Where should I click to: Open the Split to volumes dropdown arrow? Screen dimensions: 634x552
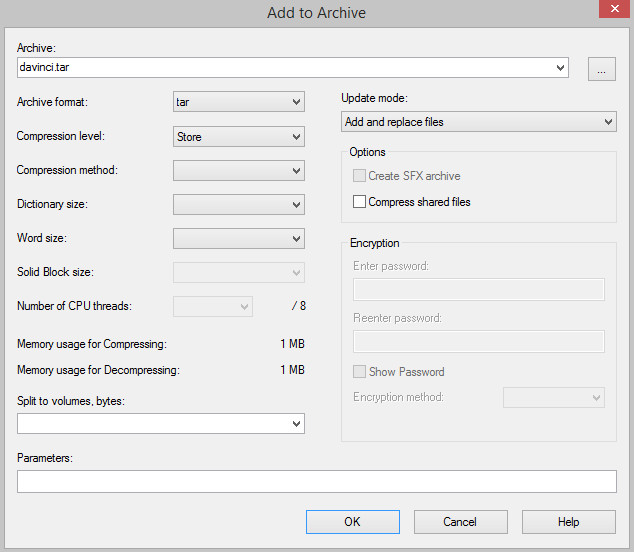coord(296,424)
